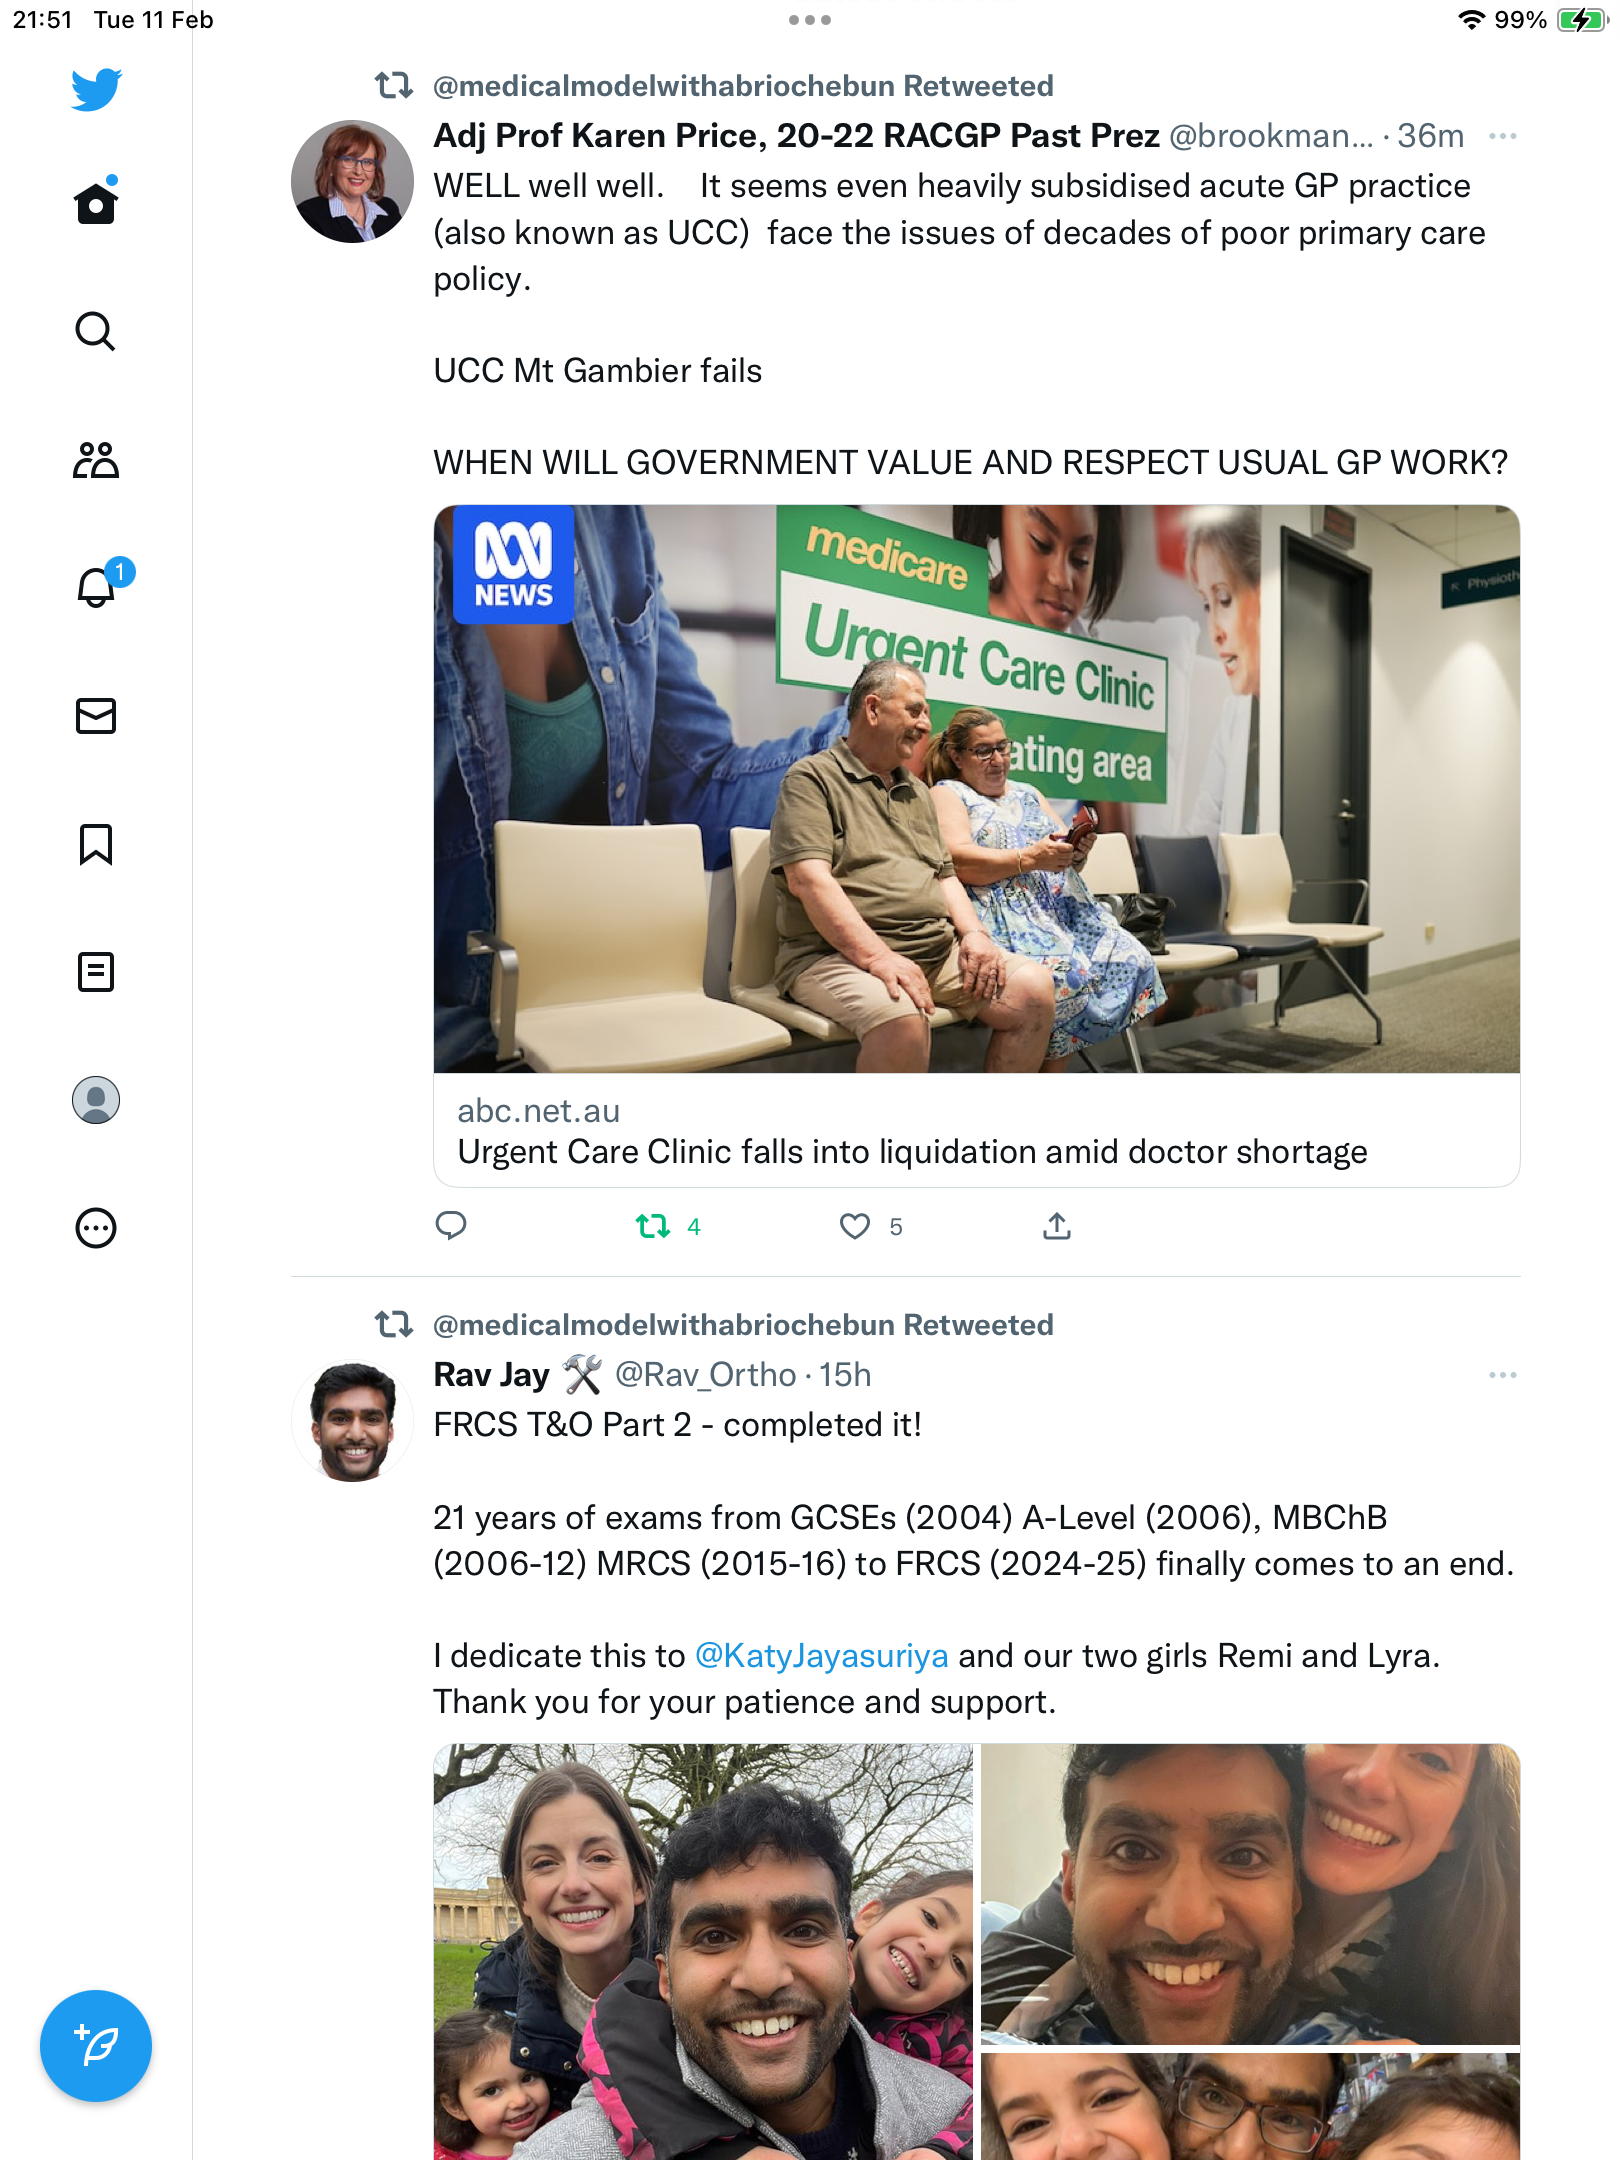
Task: Open the Bookmarks icon
Action: 96,844
